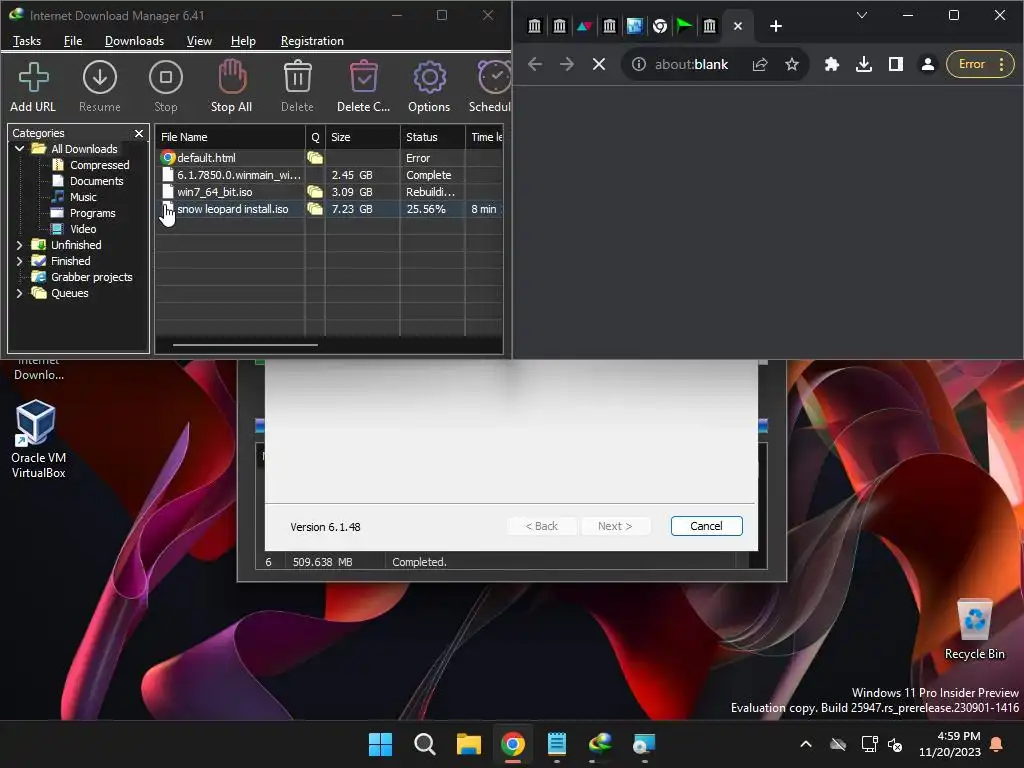Click the Delete Completed toolbar icon
The height and width of the screenshot is (768, 1024).
(x=363, y=87)
